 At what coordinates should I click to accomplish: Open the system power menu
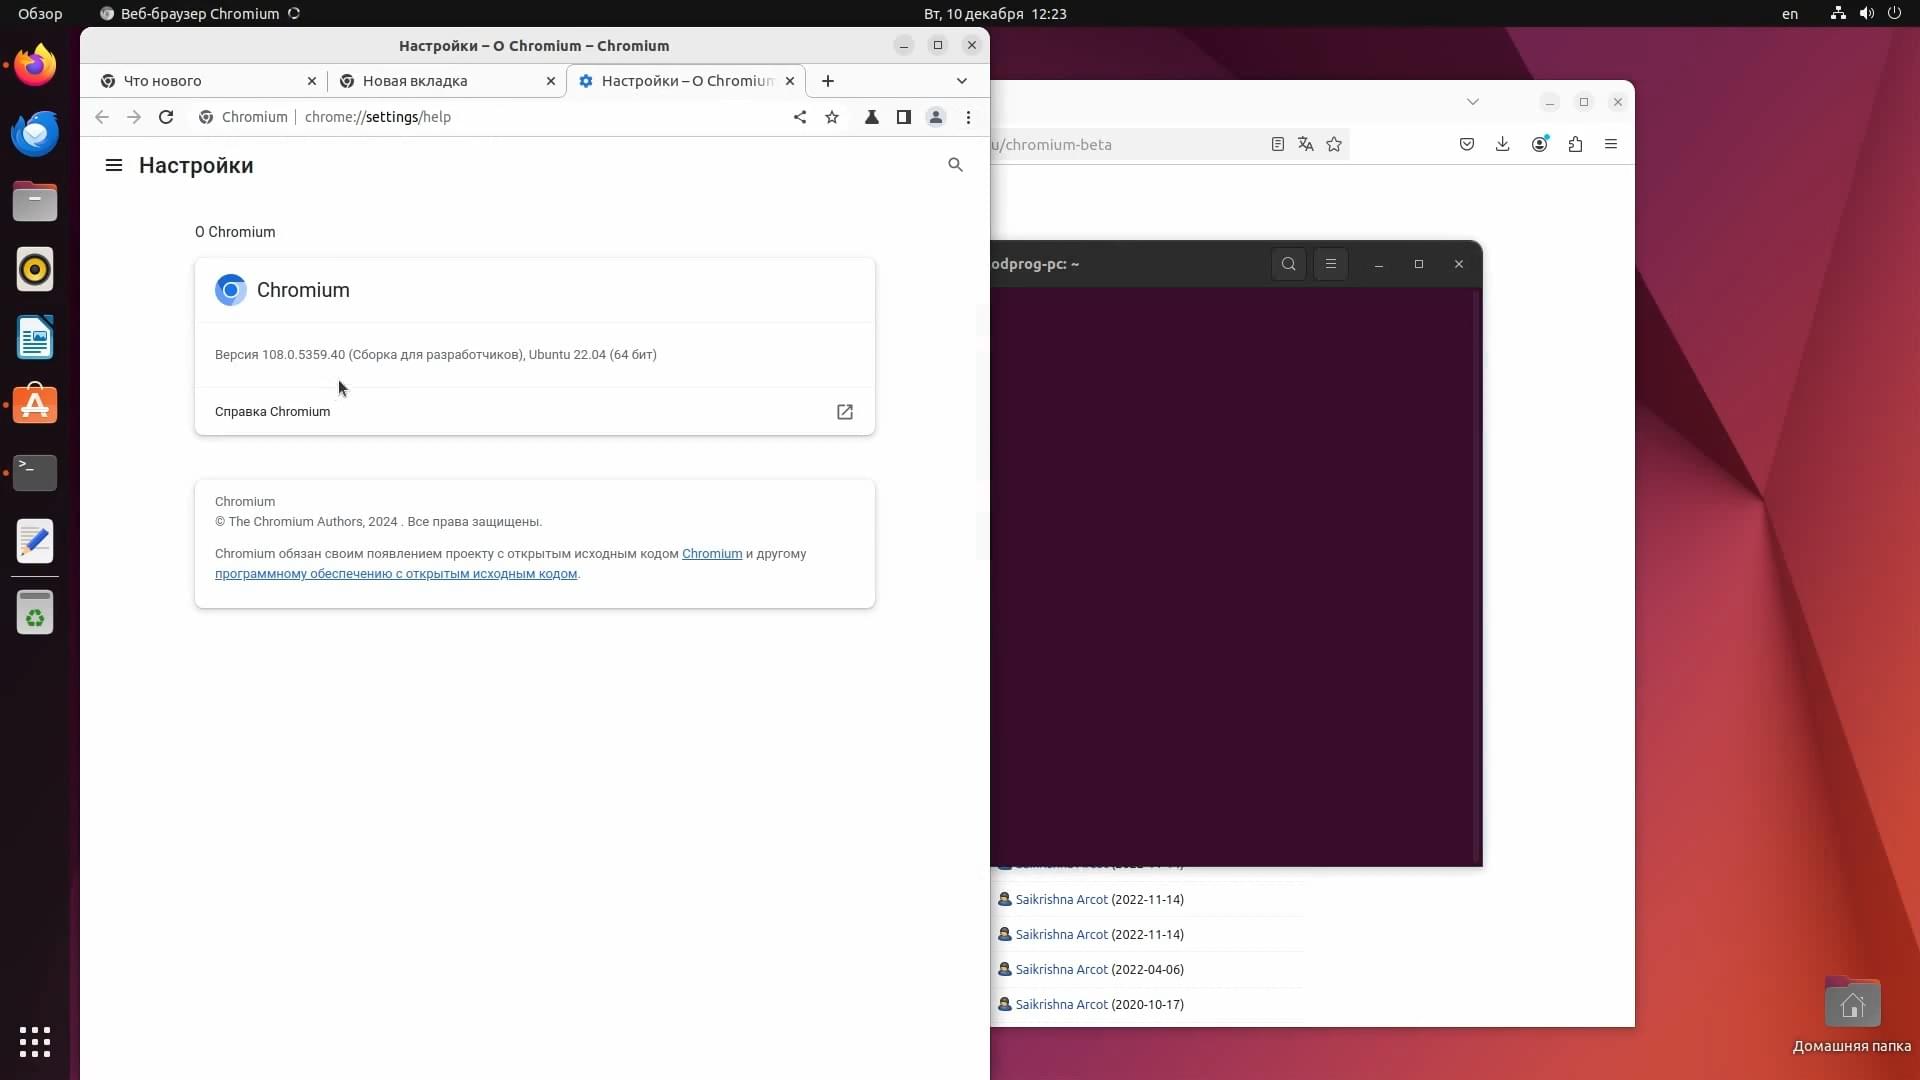1894,14
